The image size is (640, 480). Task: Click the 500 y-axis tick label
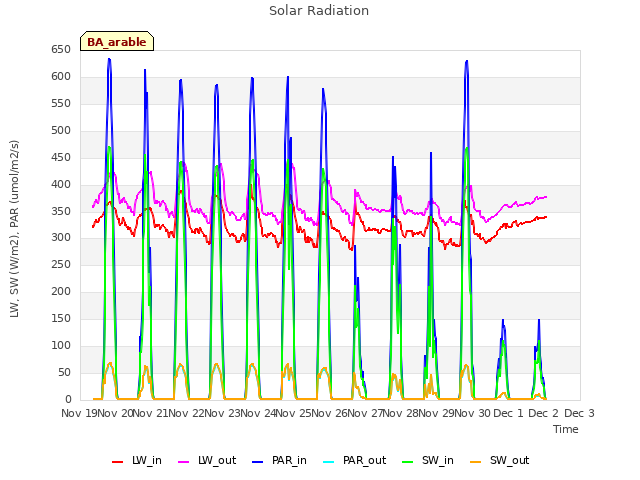pyautogui.click(x=61, y=130)
